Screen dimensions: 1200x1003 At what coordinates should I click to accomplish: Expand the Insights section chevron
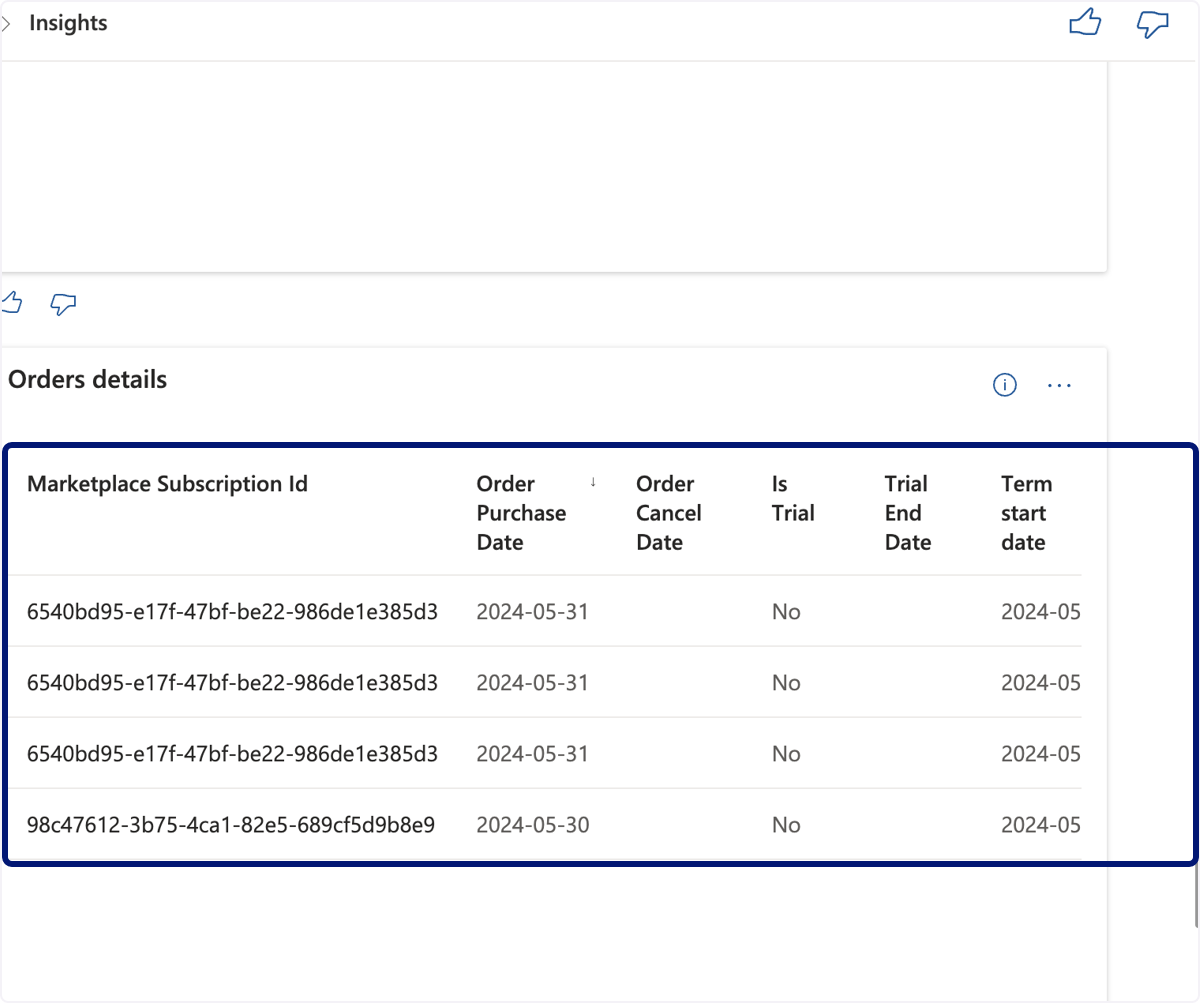point(6,23)
